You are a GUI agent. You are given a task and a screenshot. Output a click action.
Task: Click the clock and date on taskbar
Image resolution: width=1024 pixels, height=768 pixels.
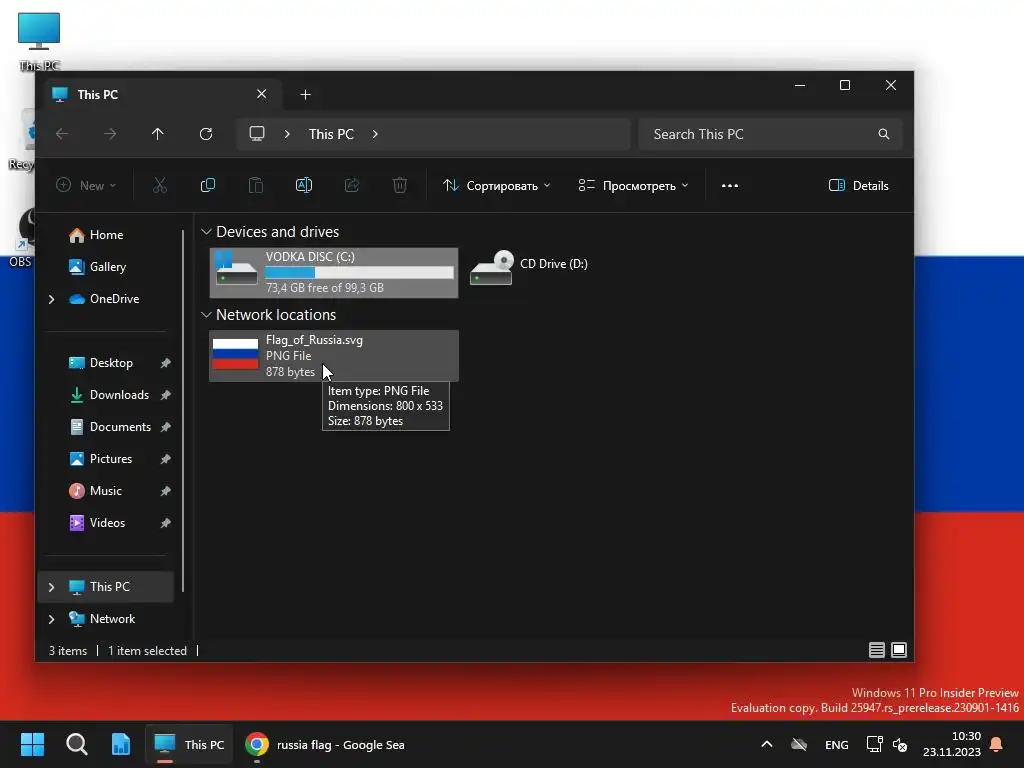(952, 744)
